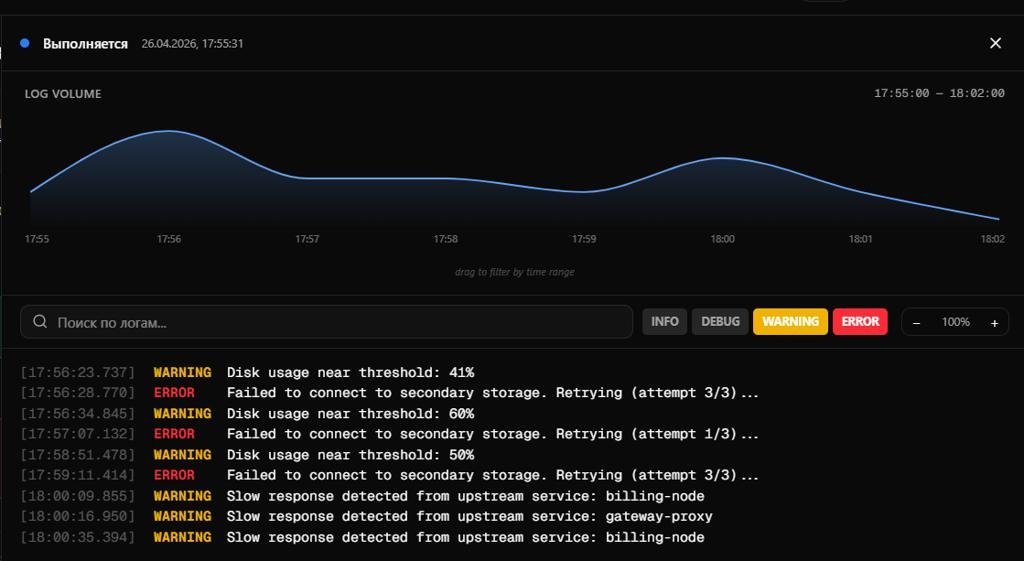This screenshot has height=561, width=1024.
Task: Select log line 'Disk usage near threshold: 50%'
Action: [x=350, y=455]
